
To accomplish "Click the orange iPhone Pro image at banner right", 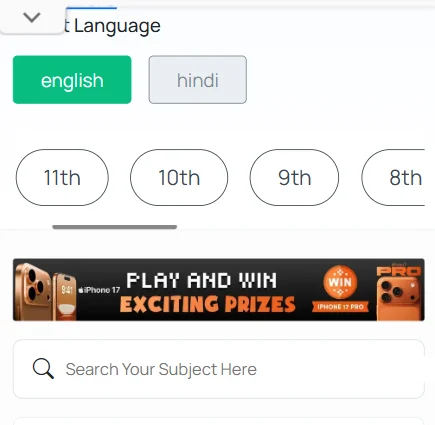I will [400, 292].
